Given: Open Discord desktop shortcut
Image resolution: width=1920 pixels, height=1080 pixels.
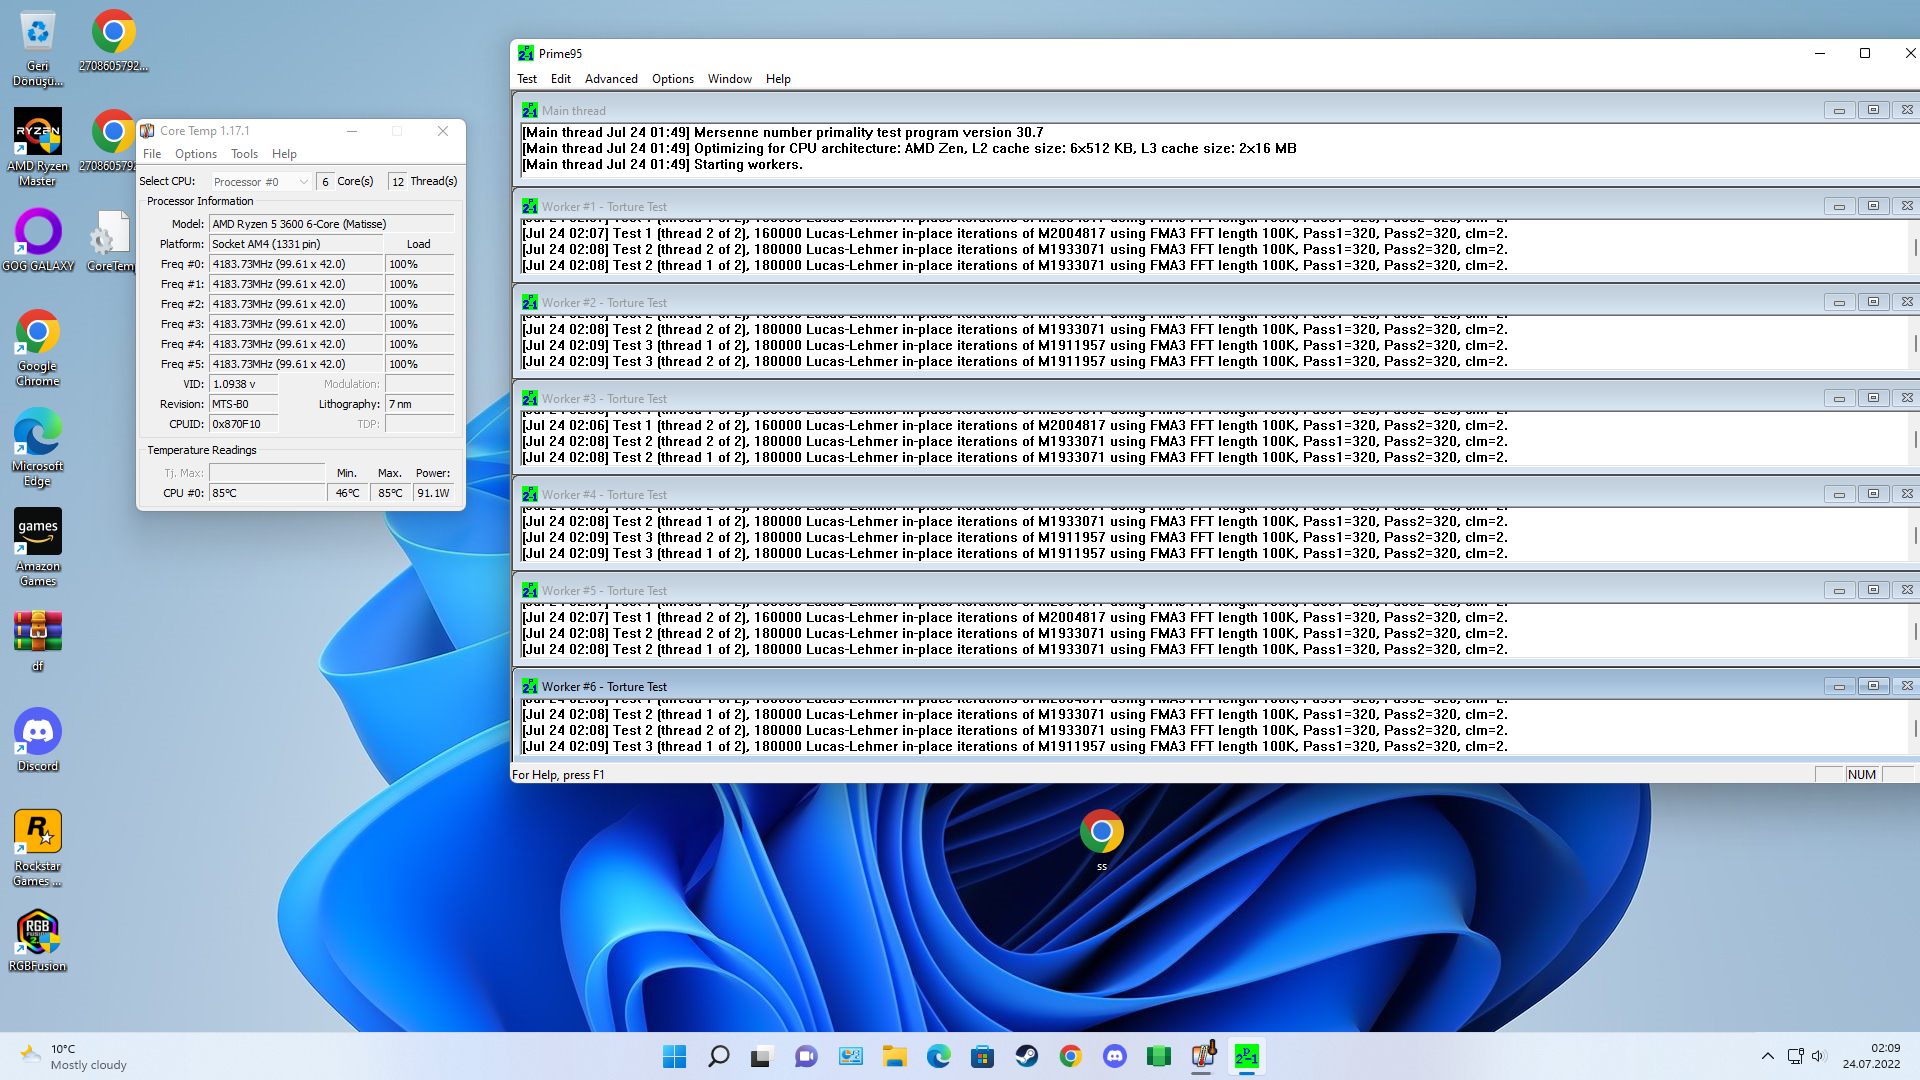Looking at the screenshot, I should [37, 740].
